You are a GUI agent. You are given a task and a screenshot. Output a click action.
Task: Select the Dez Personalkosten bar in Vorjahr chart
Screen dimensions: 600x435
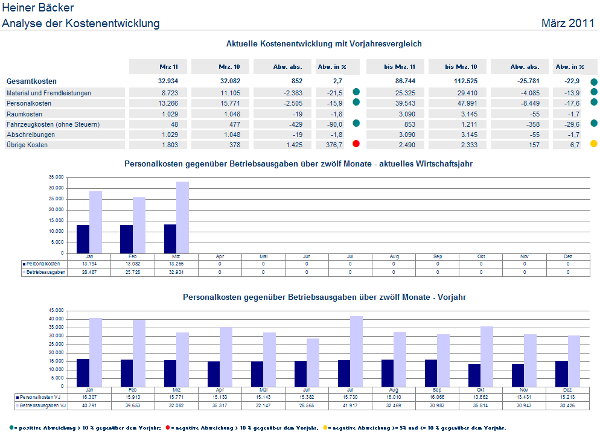click(561, 374)
